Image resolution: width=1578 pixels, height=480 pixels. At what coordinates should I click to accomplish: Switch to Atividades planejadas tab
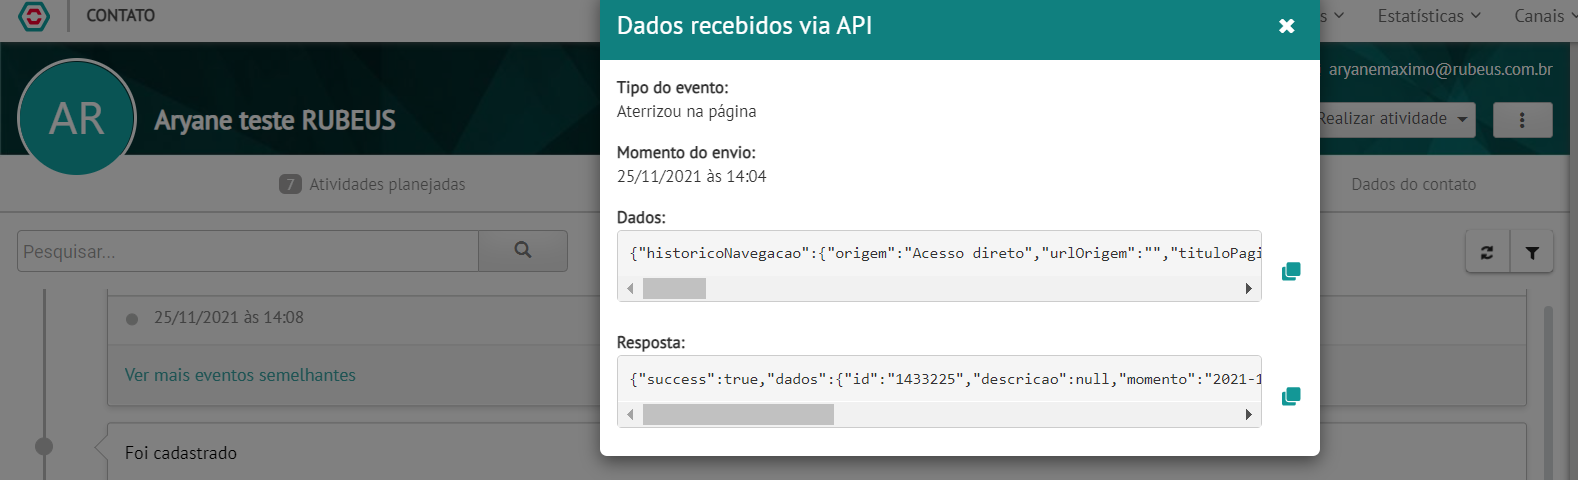(x=372, y=184)
